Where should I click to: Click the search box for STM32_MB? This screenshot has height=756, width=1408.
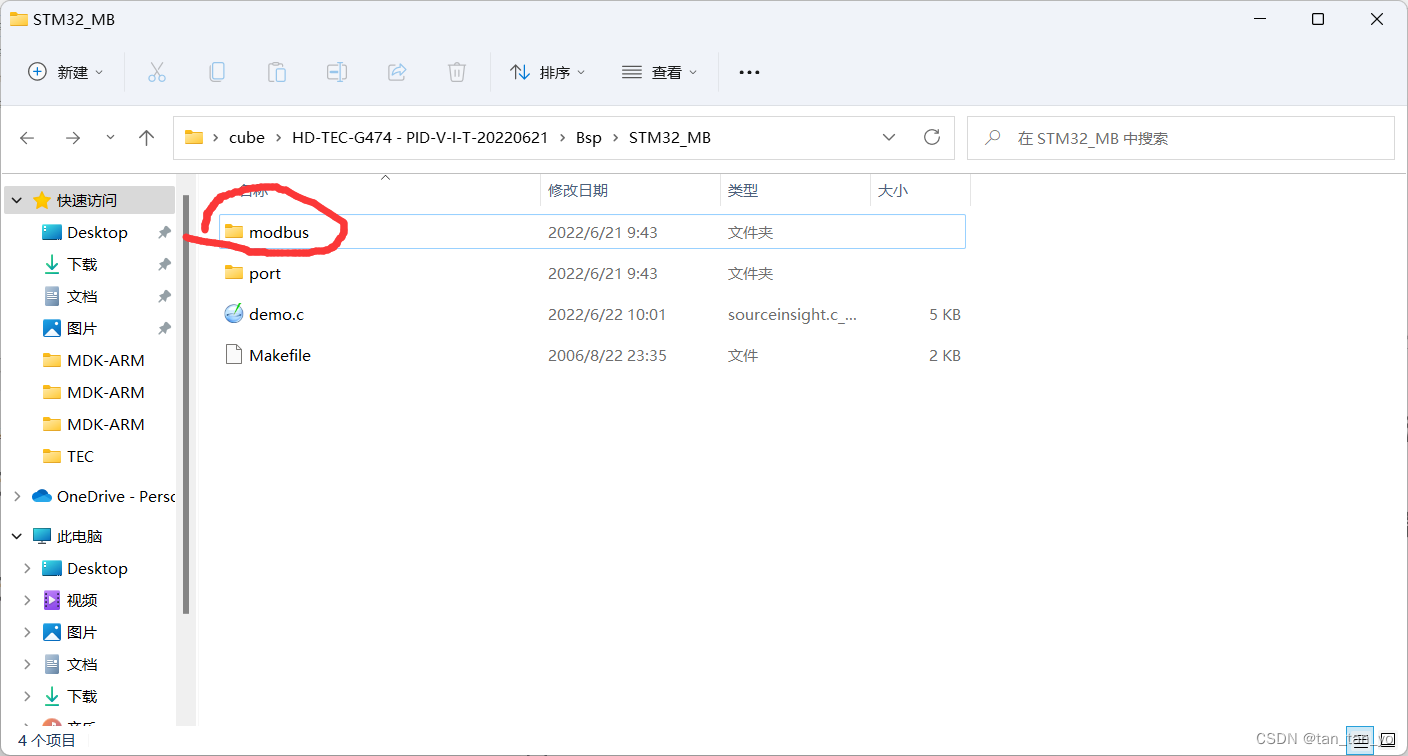click(x=1181, y=138)
